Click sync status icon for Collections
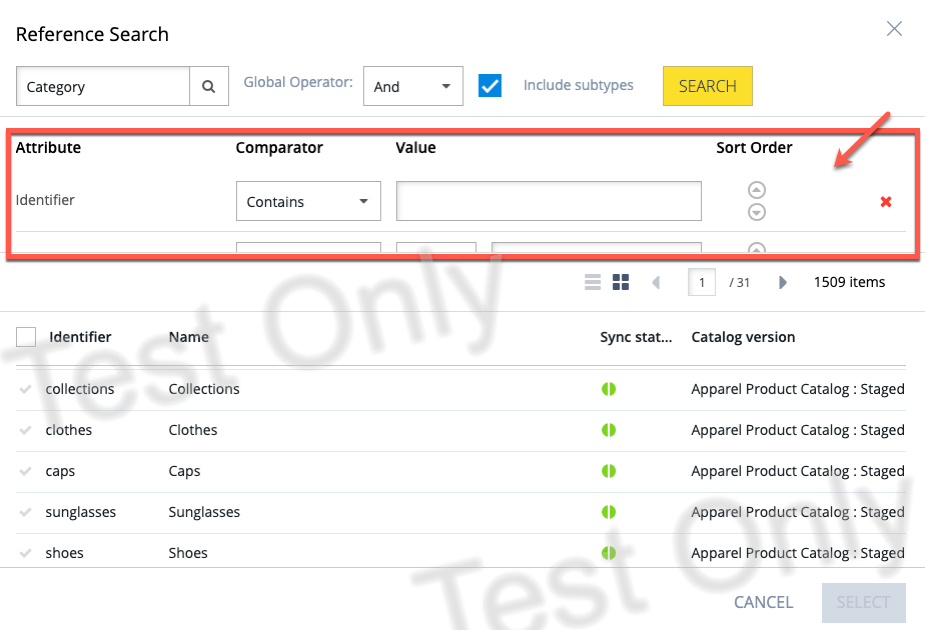The width and height of the screenshot is (925, 630). point(608,389)
